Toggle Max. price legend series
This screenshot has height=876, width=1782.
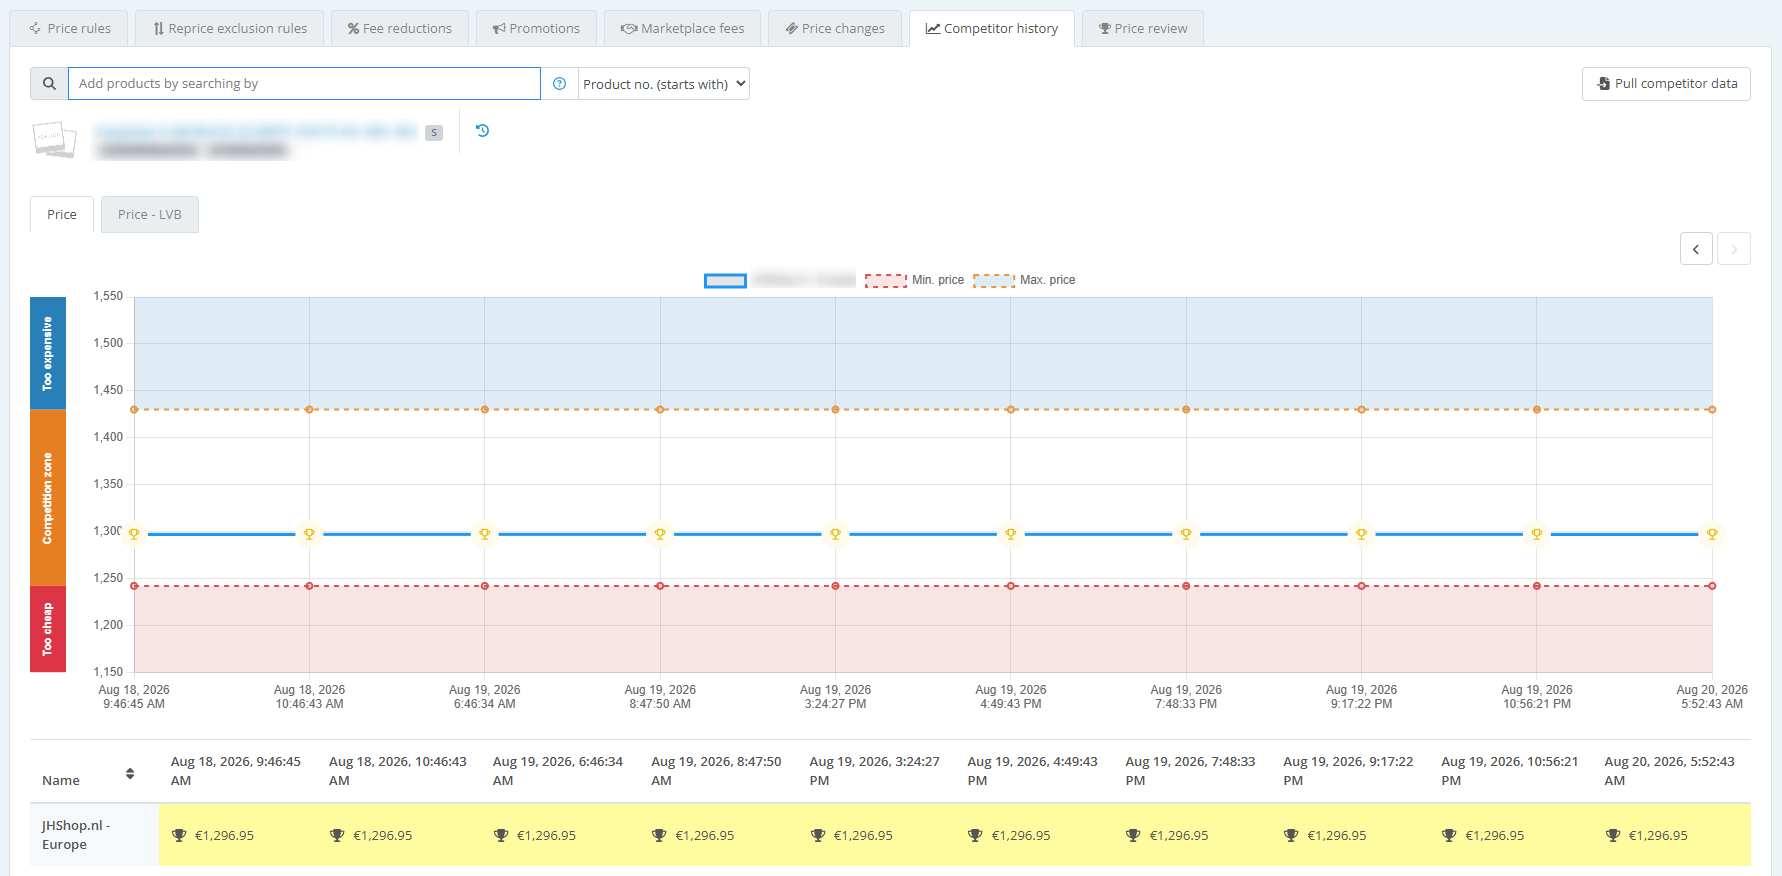[x=1024, y=280]
